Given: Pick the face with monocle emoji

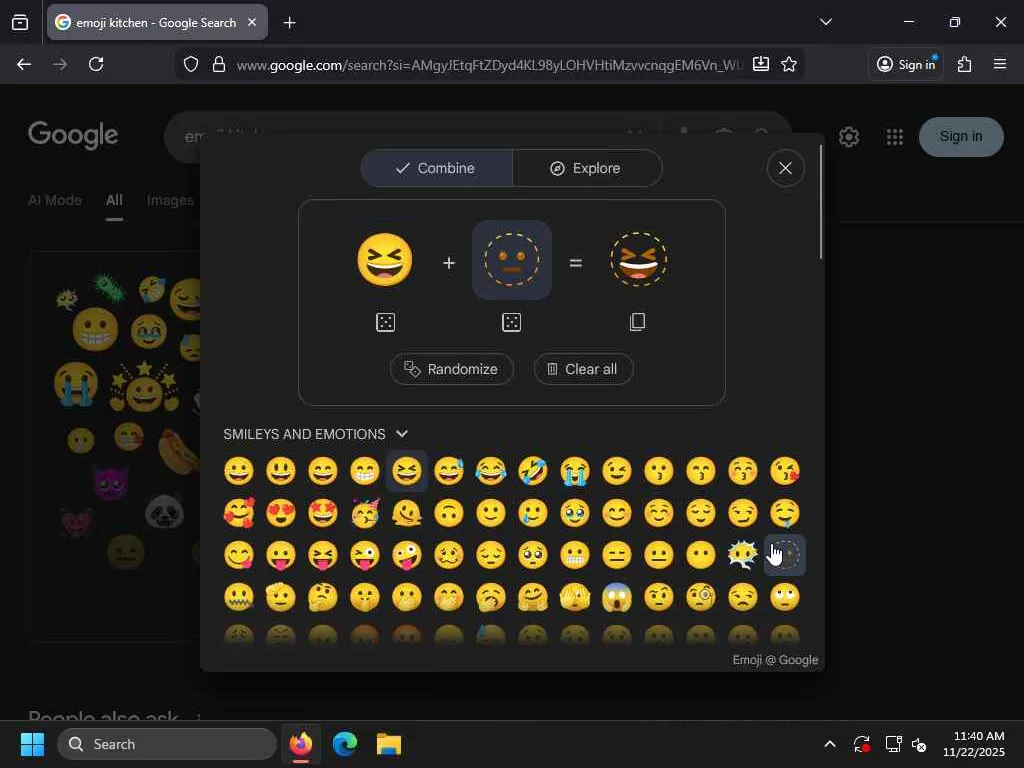Looking at the screenshot, I should tap(701, 597).
